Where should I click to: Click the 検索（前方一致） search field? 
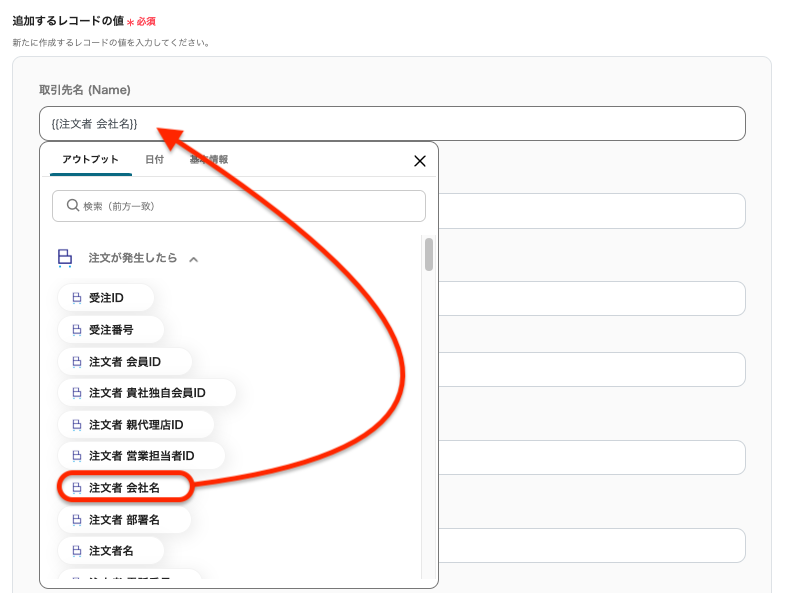239,206
